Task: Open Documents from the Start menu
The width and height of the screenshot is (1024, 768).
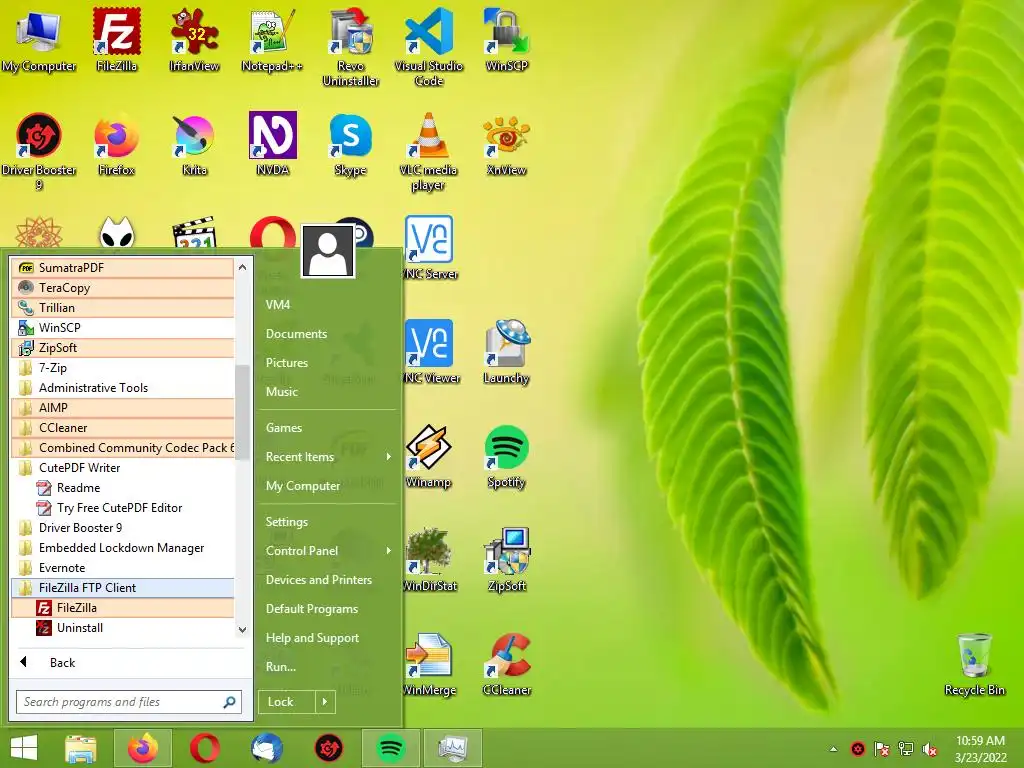Action: [296, 334]
